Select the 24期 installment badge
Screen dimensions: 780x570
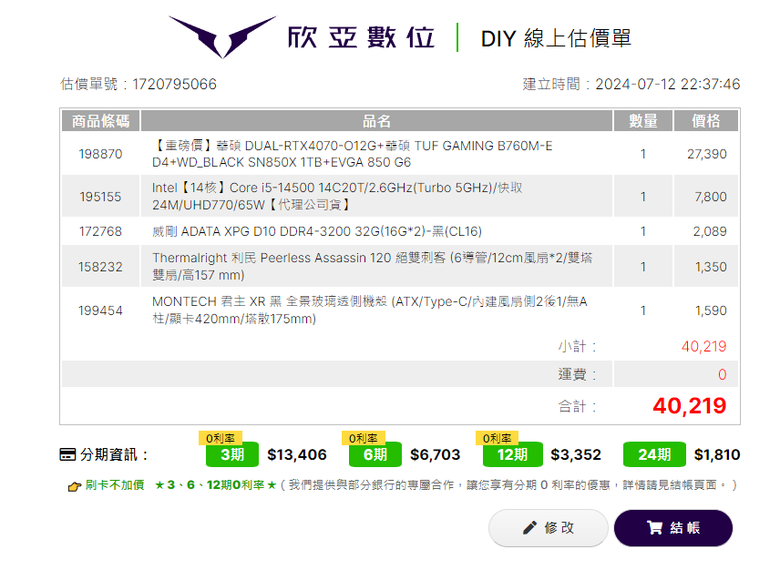tap(654, 455)
